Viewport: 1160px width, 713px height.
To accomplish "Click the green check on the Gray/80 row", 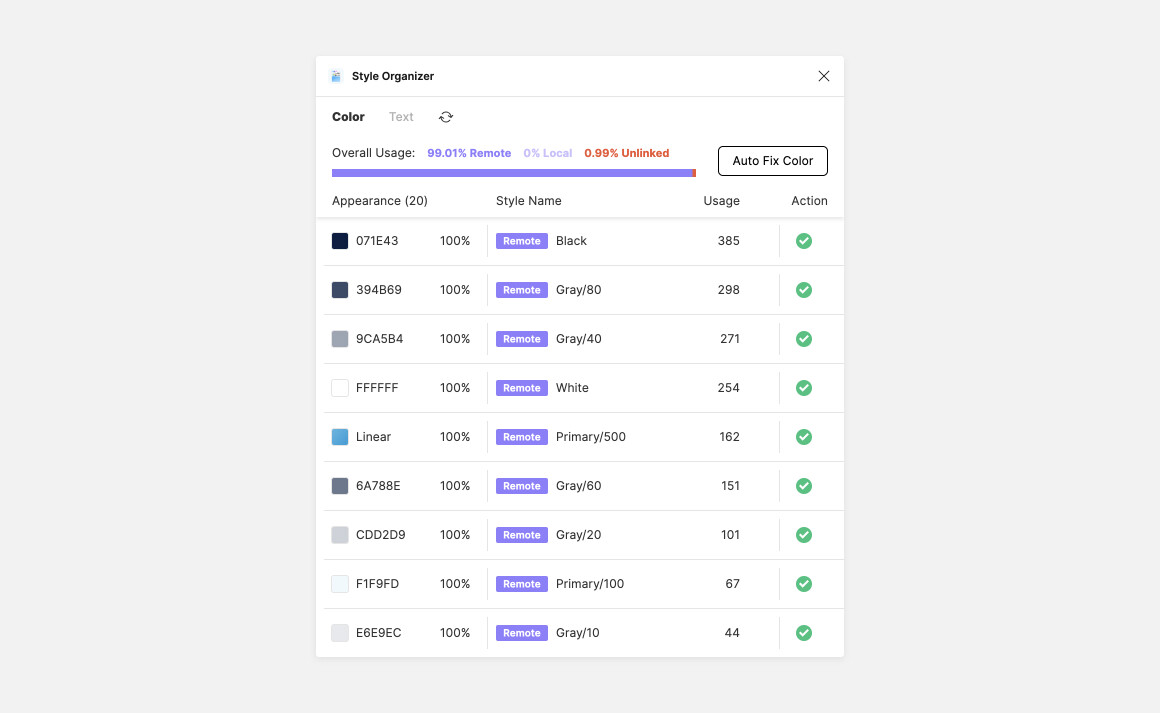I will click(804, 290).
